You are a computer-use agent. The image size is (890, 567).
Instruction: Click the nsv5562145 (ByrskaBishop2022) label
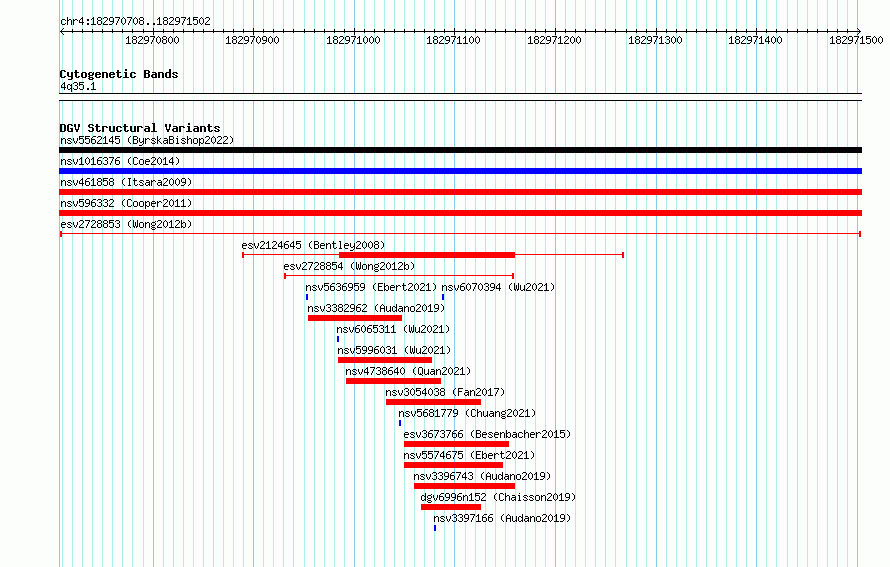pos(147,140)
